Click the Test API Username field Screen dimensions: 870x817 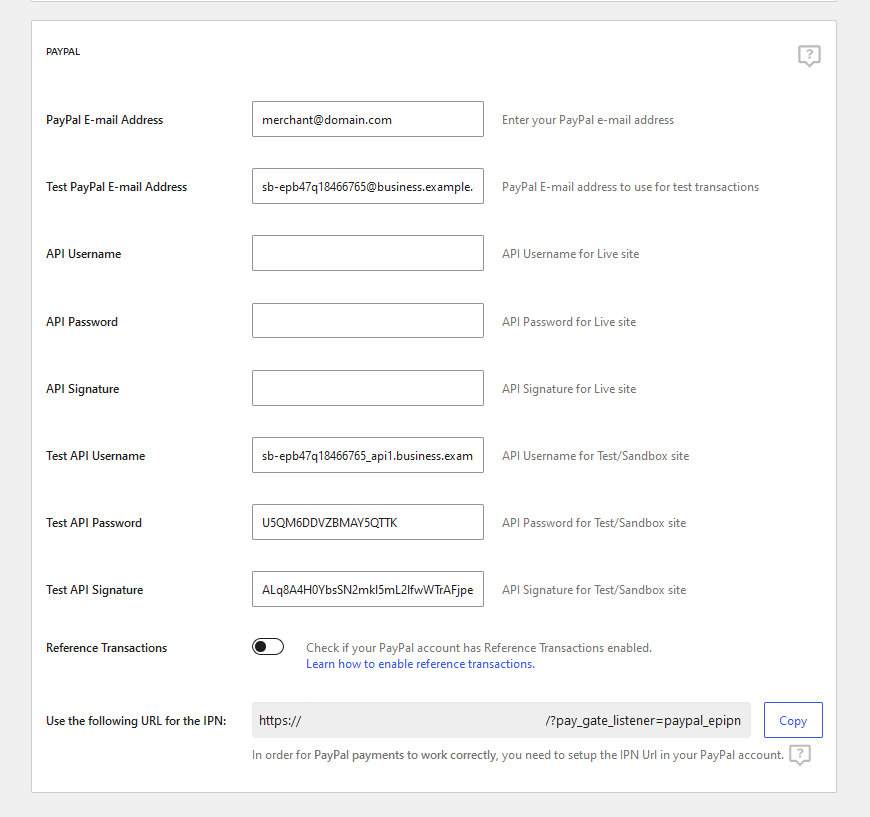coord(368,456)
